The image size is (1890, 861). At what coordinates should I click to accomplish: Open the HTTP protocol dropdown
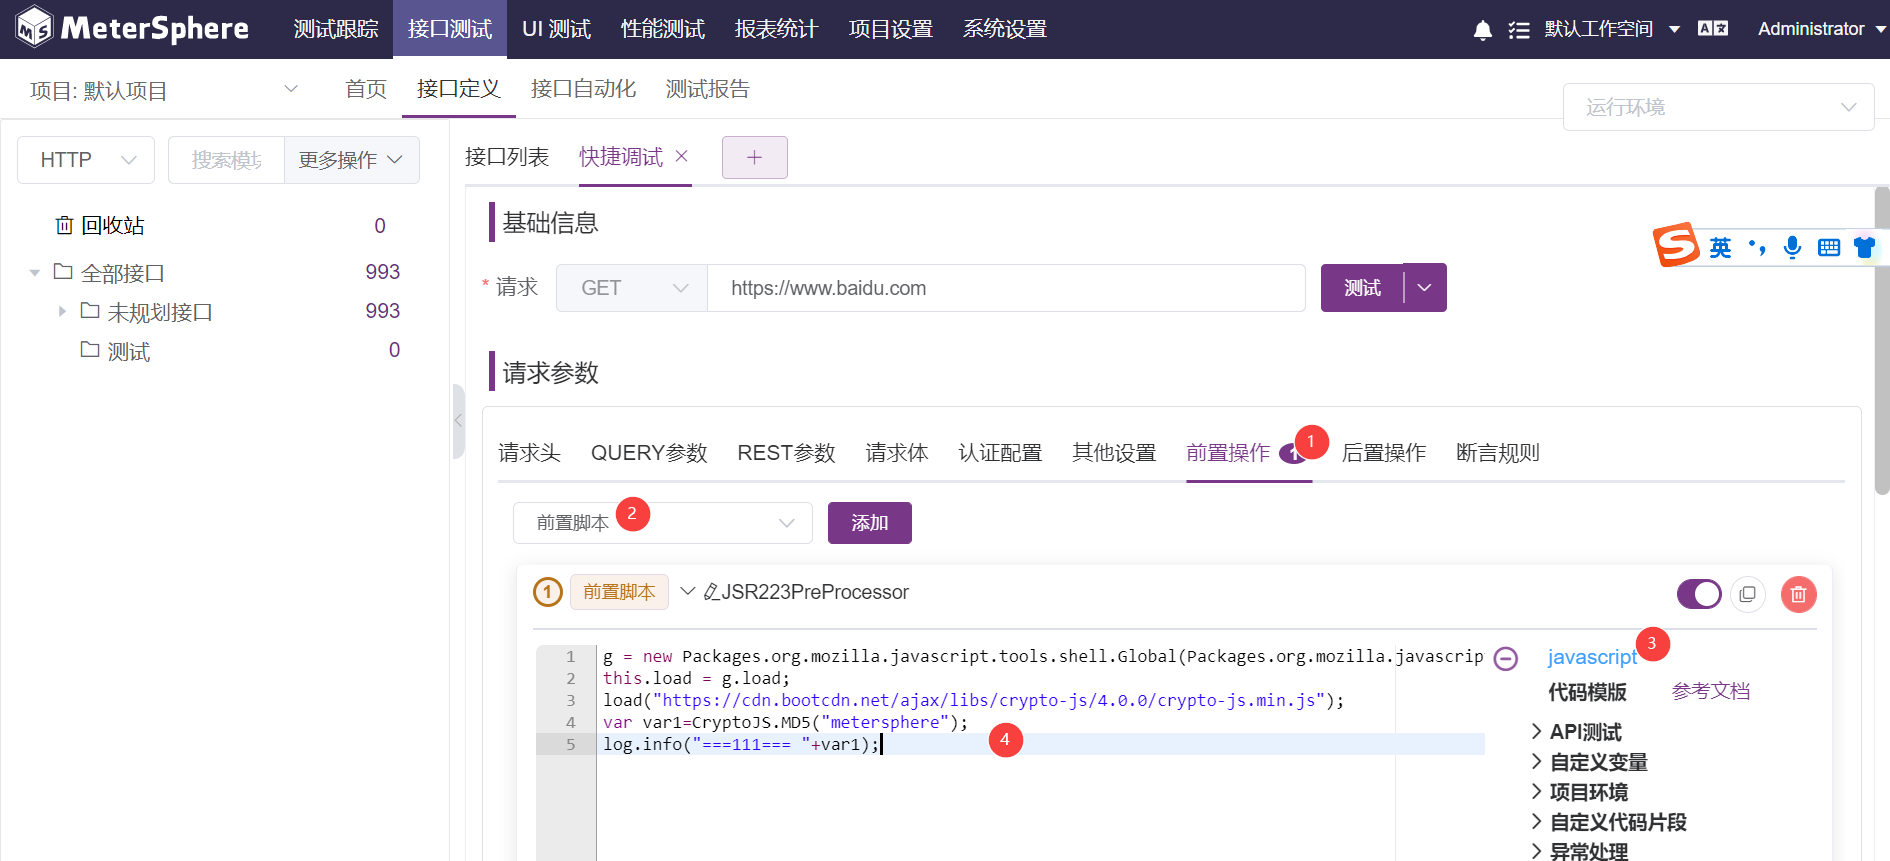point(86,160)
